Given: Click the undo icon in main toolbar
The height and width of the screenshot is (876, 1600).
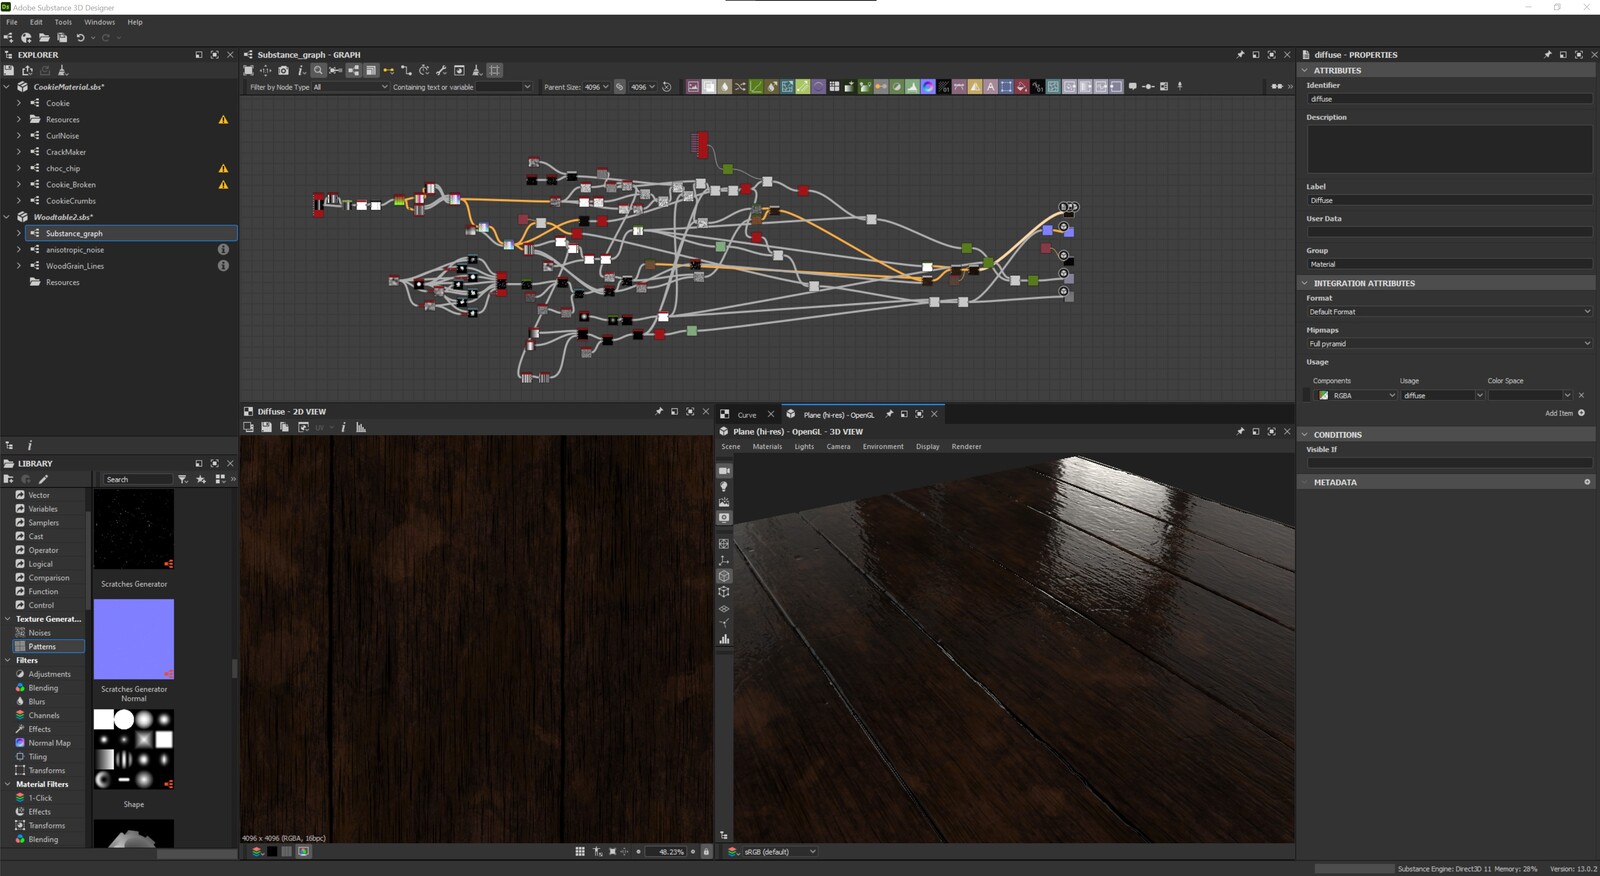Looking at the screenshot, I should [80, 38].
